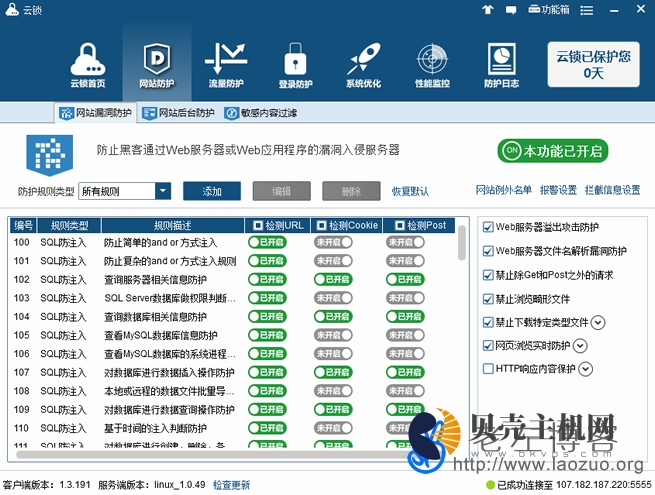Click the rules list vertical scrollbar
The width and height of the screenshot is (655, 495).
461,243
